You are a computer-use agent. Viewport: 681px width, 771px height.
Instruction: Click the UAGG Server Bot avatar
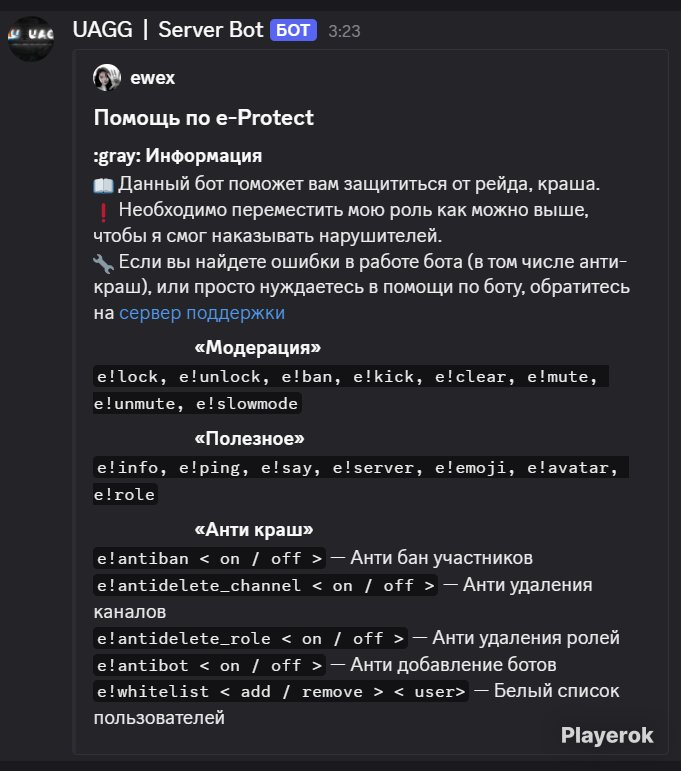pyautogui.click(x=30, y=38)
